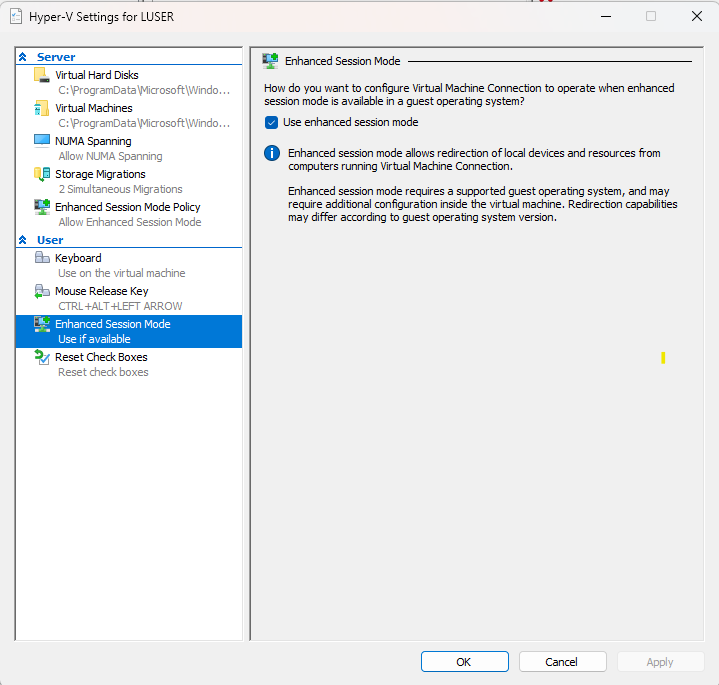This screenshot has height=685, width=719.
Task: Click the OK button
Action: click(x=465, y=662)
